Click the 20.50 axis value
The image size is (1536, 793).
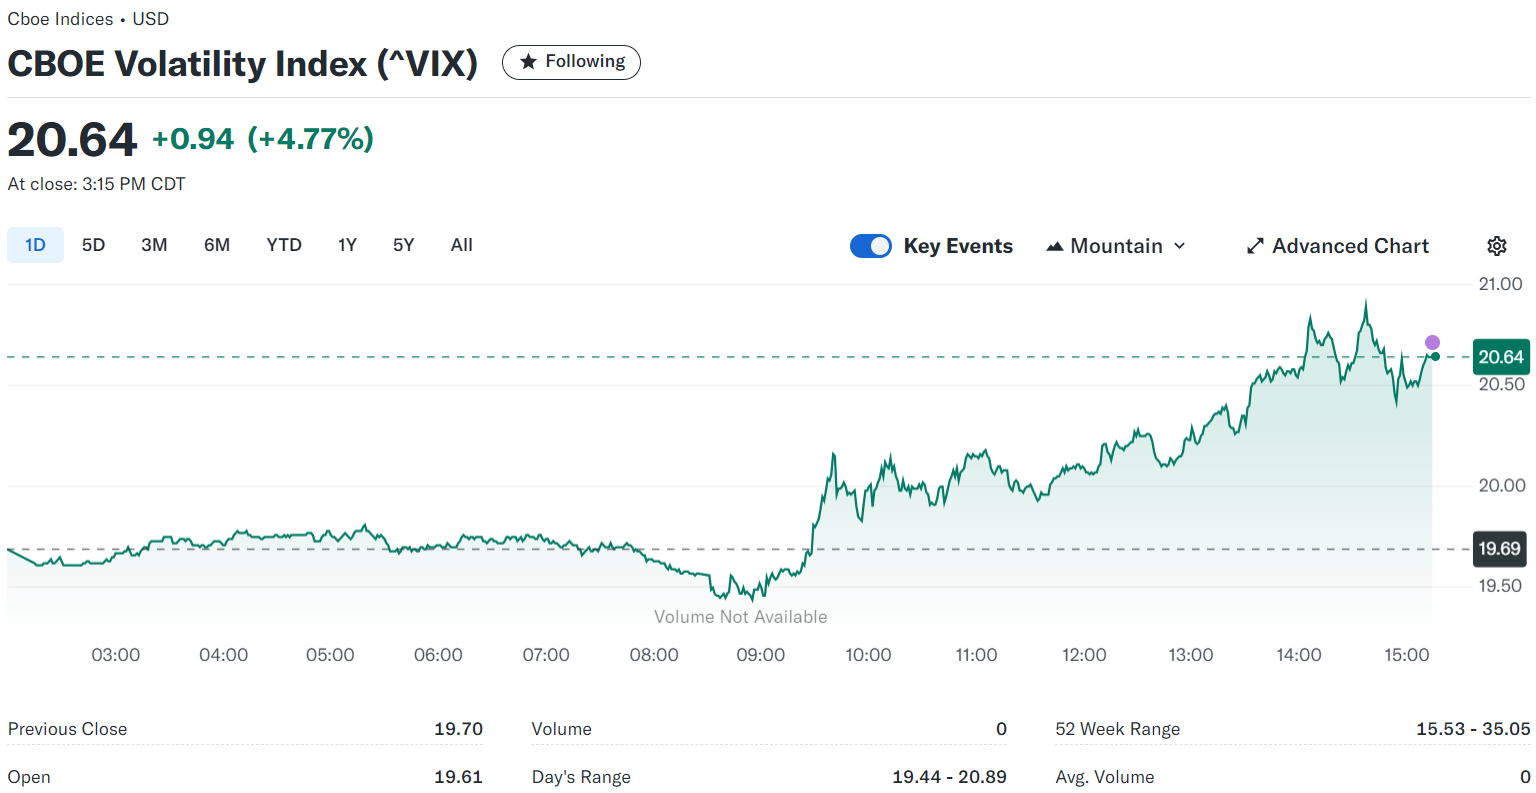(x=1501, y=385)
